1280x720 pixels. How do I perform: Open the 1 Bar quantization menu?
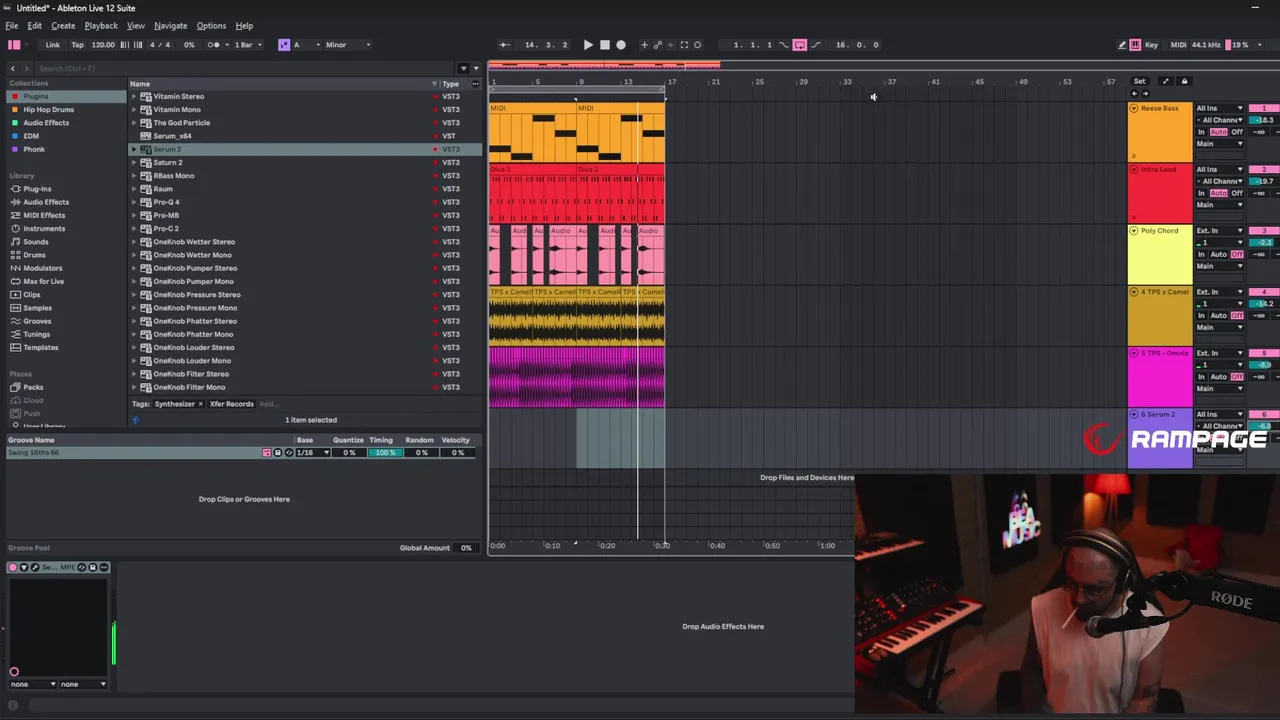tap(248, 45)
